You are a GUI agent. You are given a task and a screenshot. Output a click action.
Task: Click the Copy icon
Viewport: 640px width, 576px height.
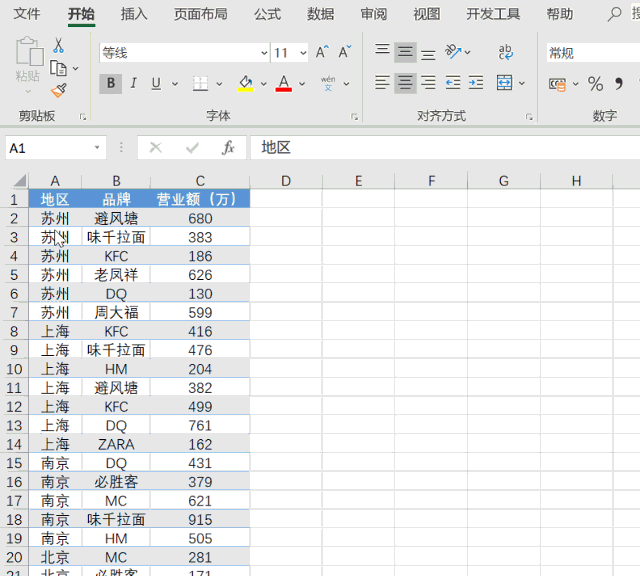(x=58, y=68)
